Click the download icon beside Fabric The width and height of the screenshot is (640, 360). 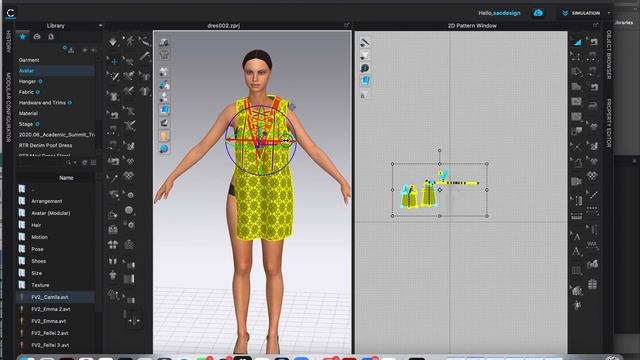[x=38, y=92]
